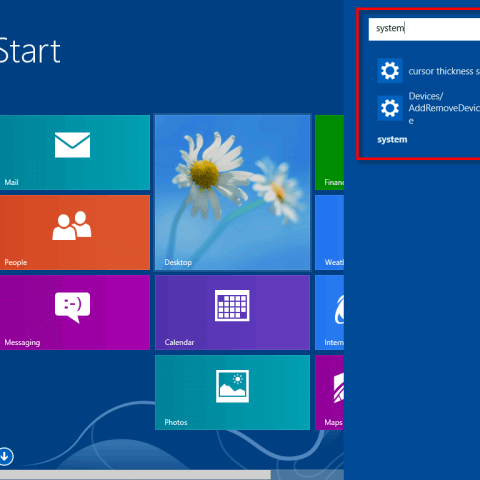This screenshot has width=480, height=480.
Task: Open the Mail tile
Action: point(75,152)
